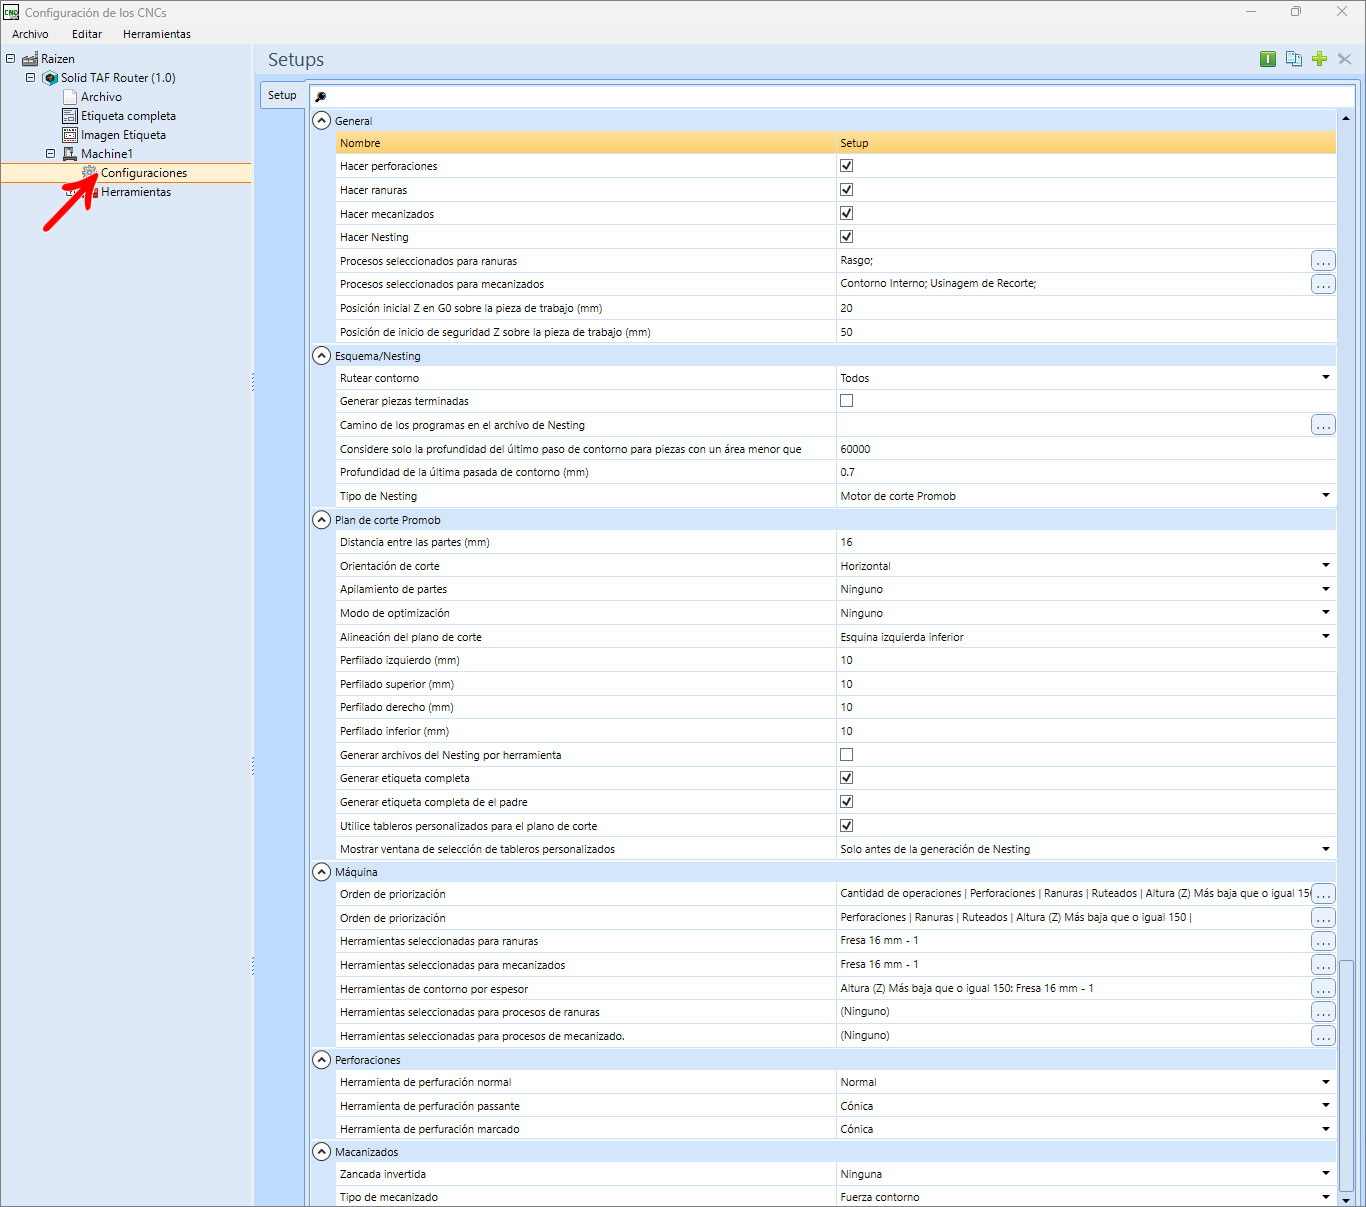Uncheck Hacer perforaciones checkbox
The image size is (1366, 1207).
click(x=847, y=166)
